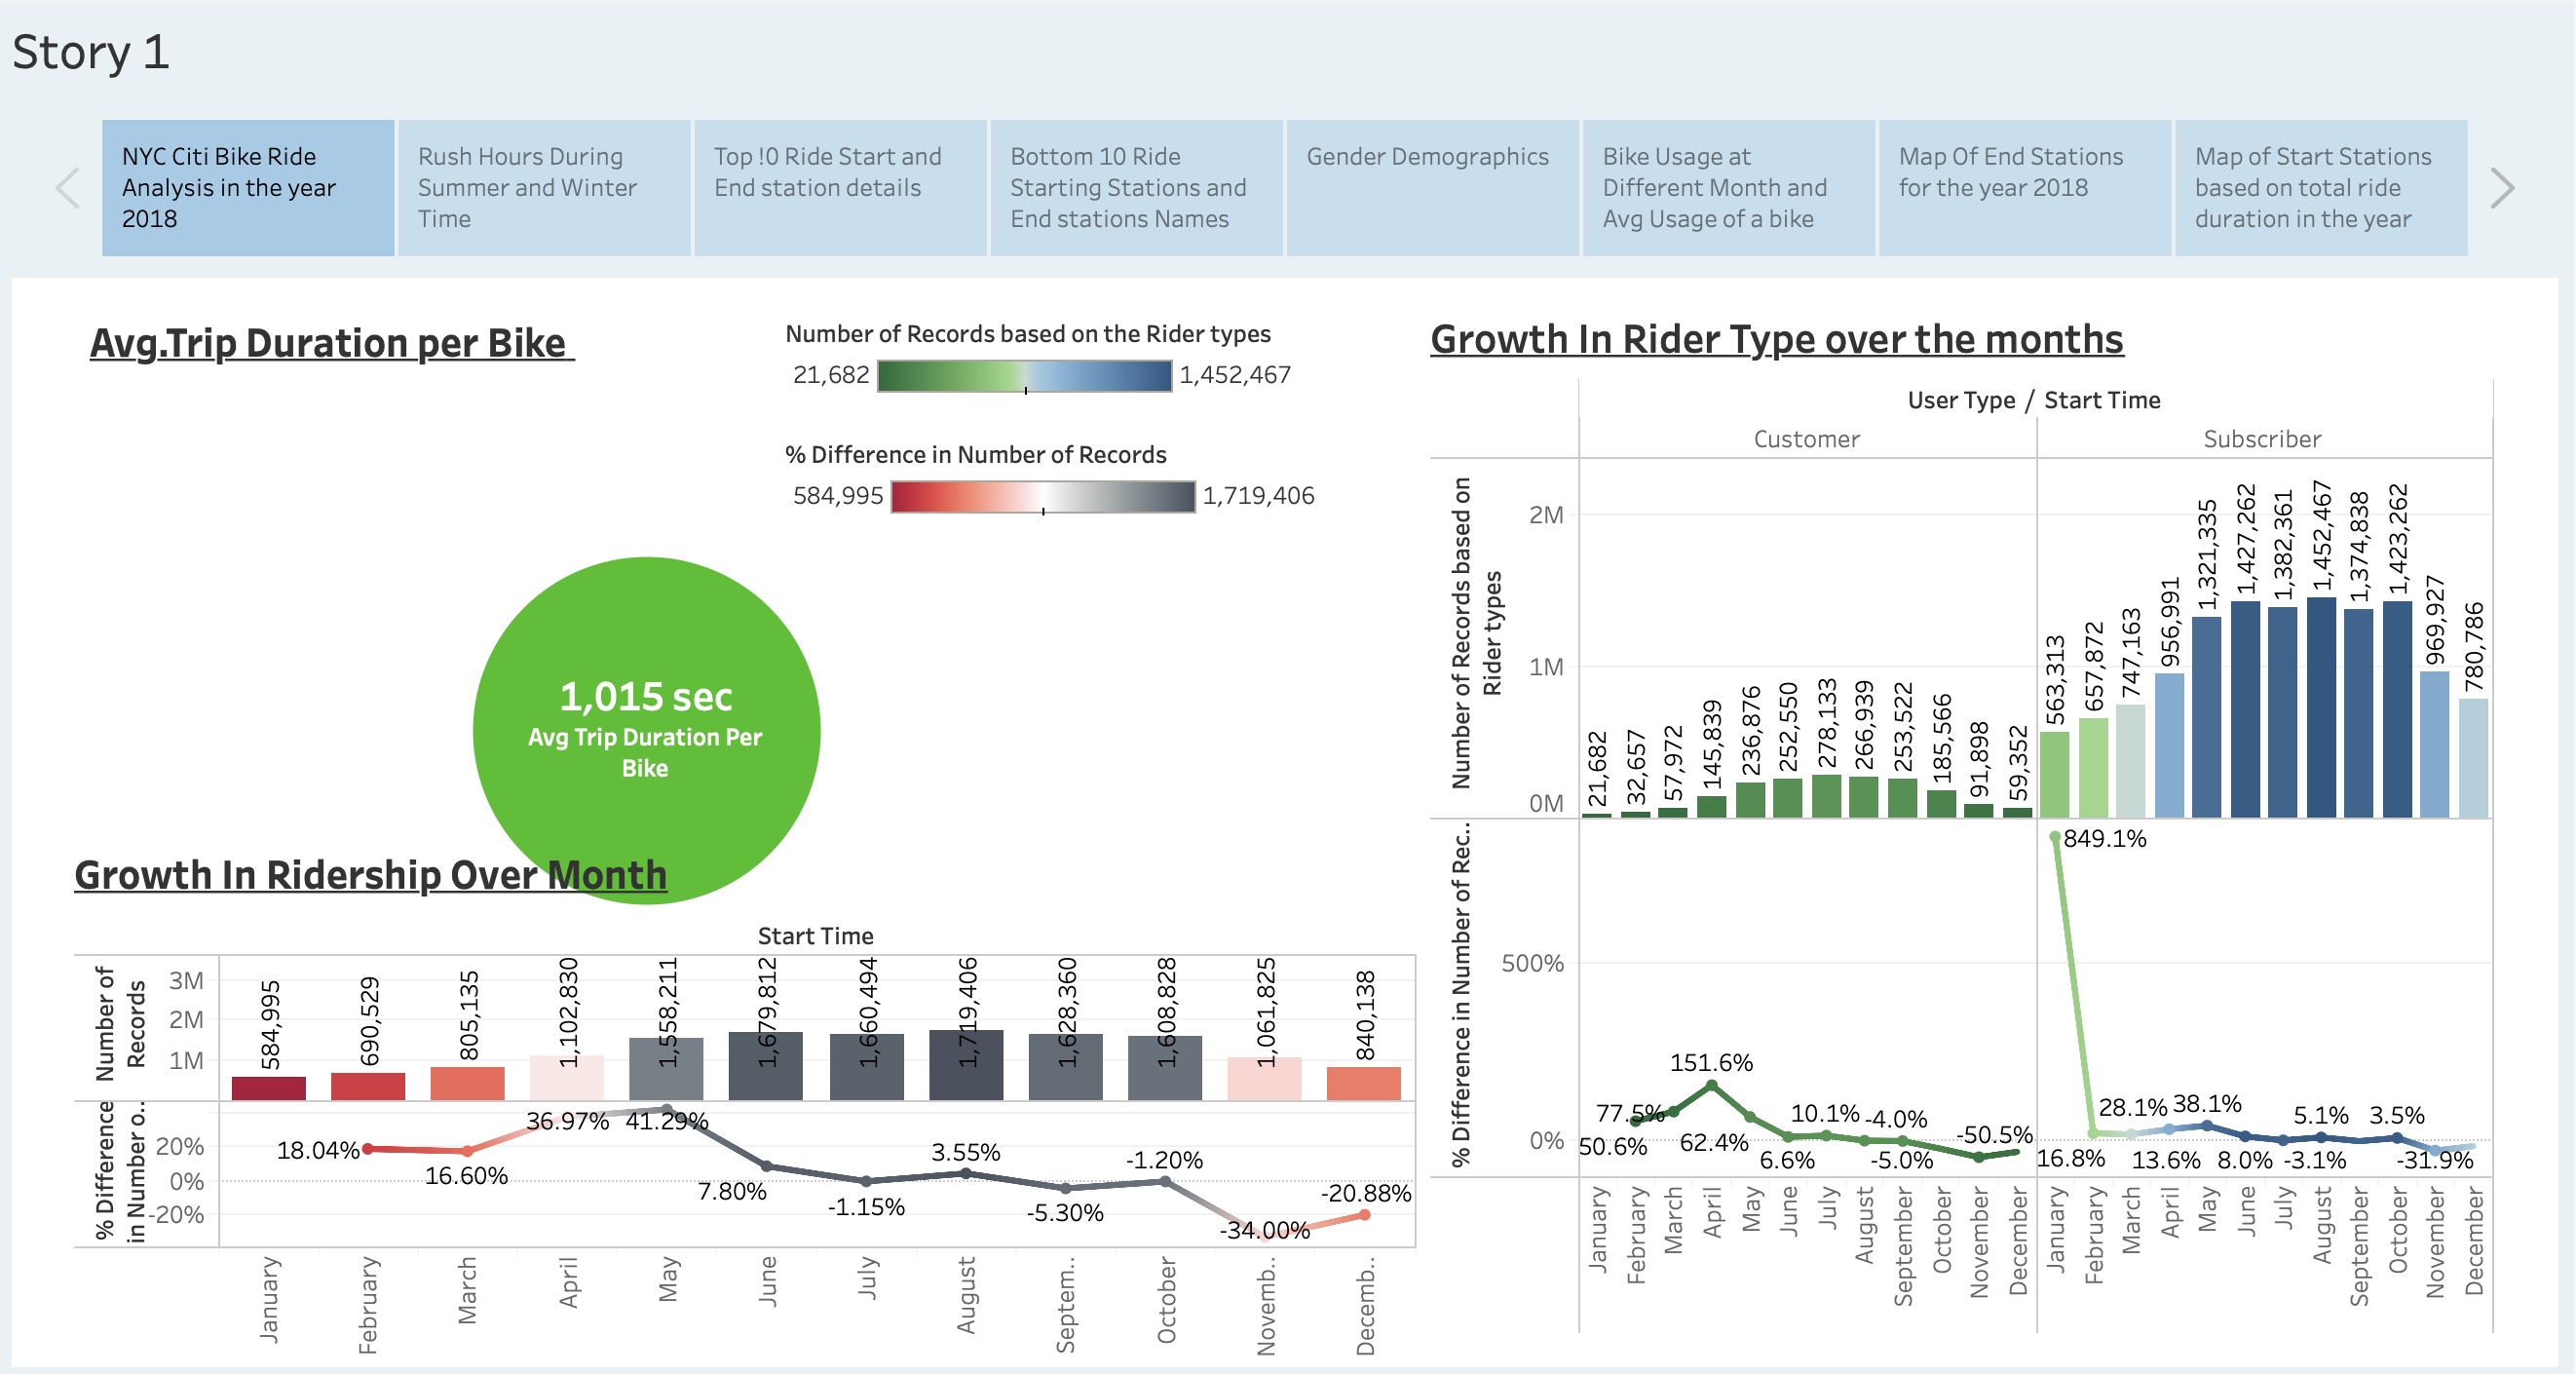
Task: Select Bike Usage at Different Month story point
Action: [1727, 187]
